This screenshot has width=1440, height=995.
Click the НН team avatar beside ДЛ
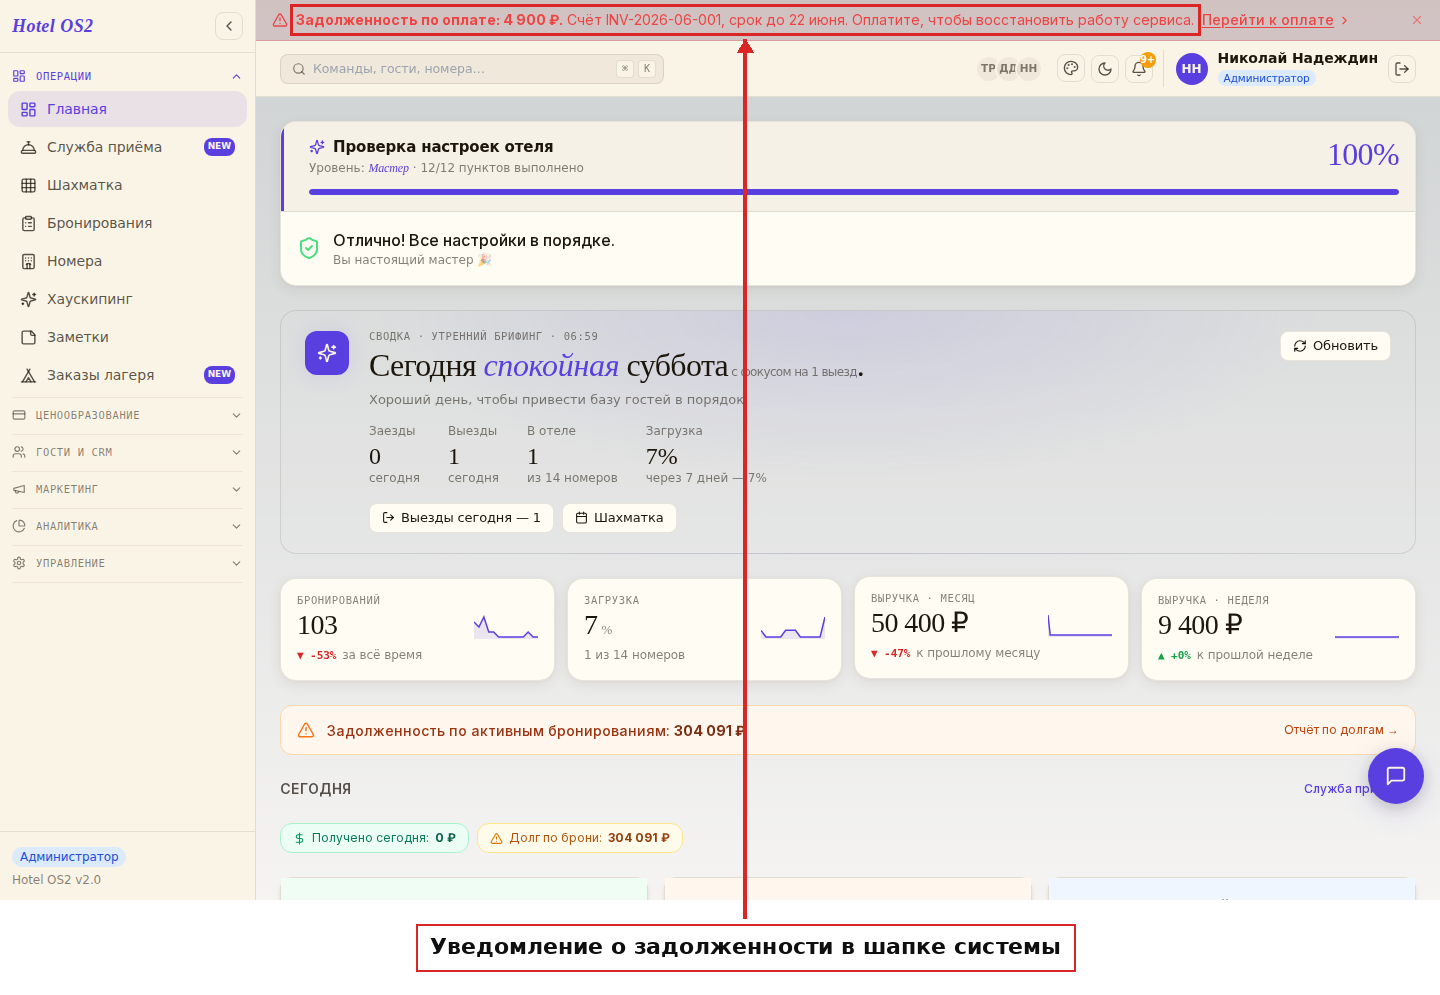(x=1028, y=69)
